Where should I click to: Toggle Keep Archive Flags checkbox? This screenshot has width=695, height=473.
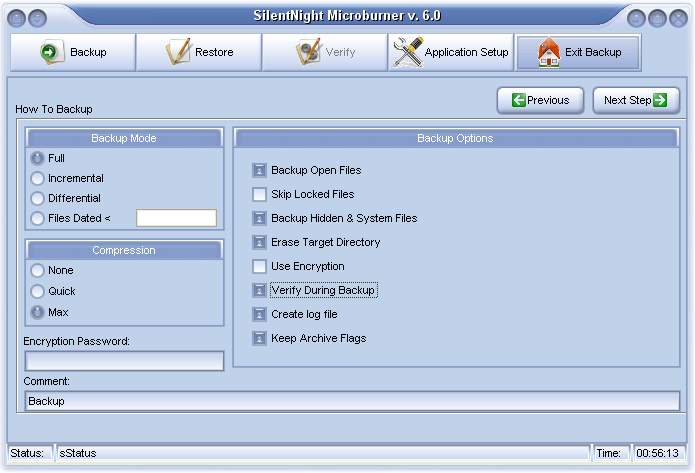pyautogui.click(x=259, y=338)
